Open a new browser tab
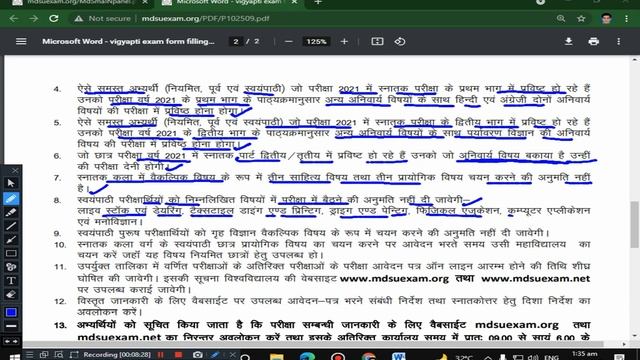Image resolution: width=640 pixels, height=360 pixels. click(318, 2)
